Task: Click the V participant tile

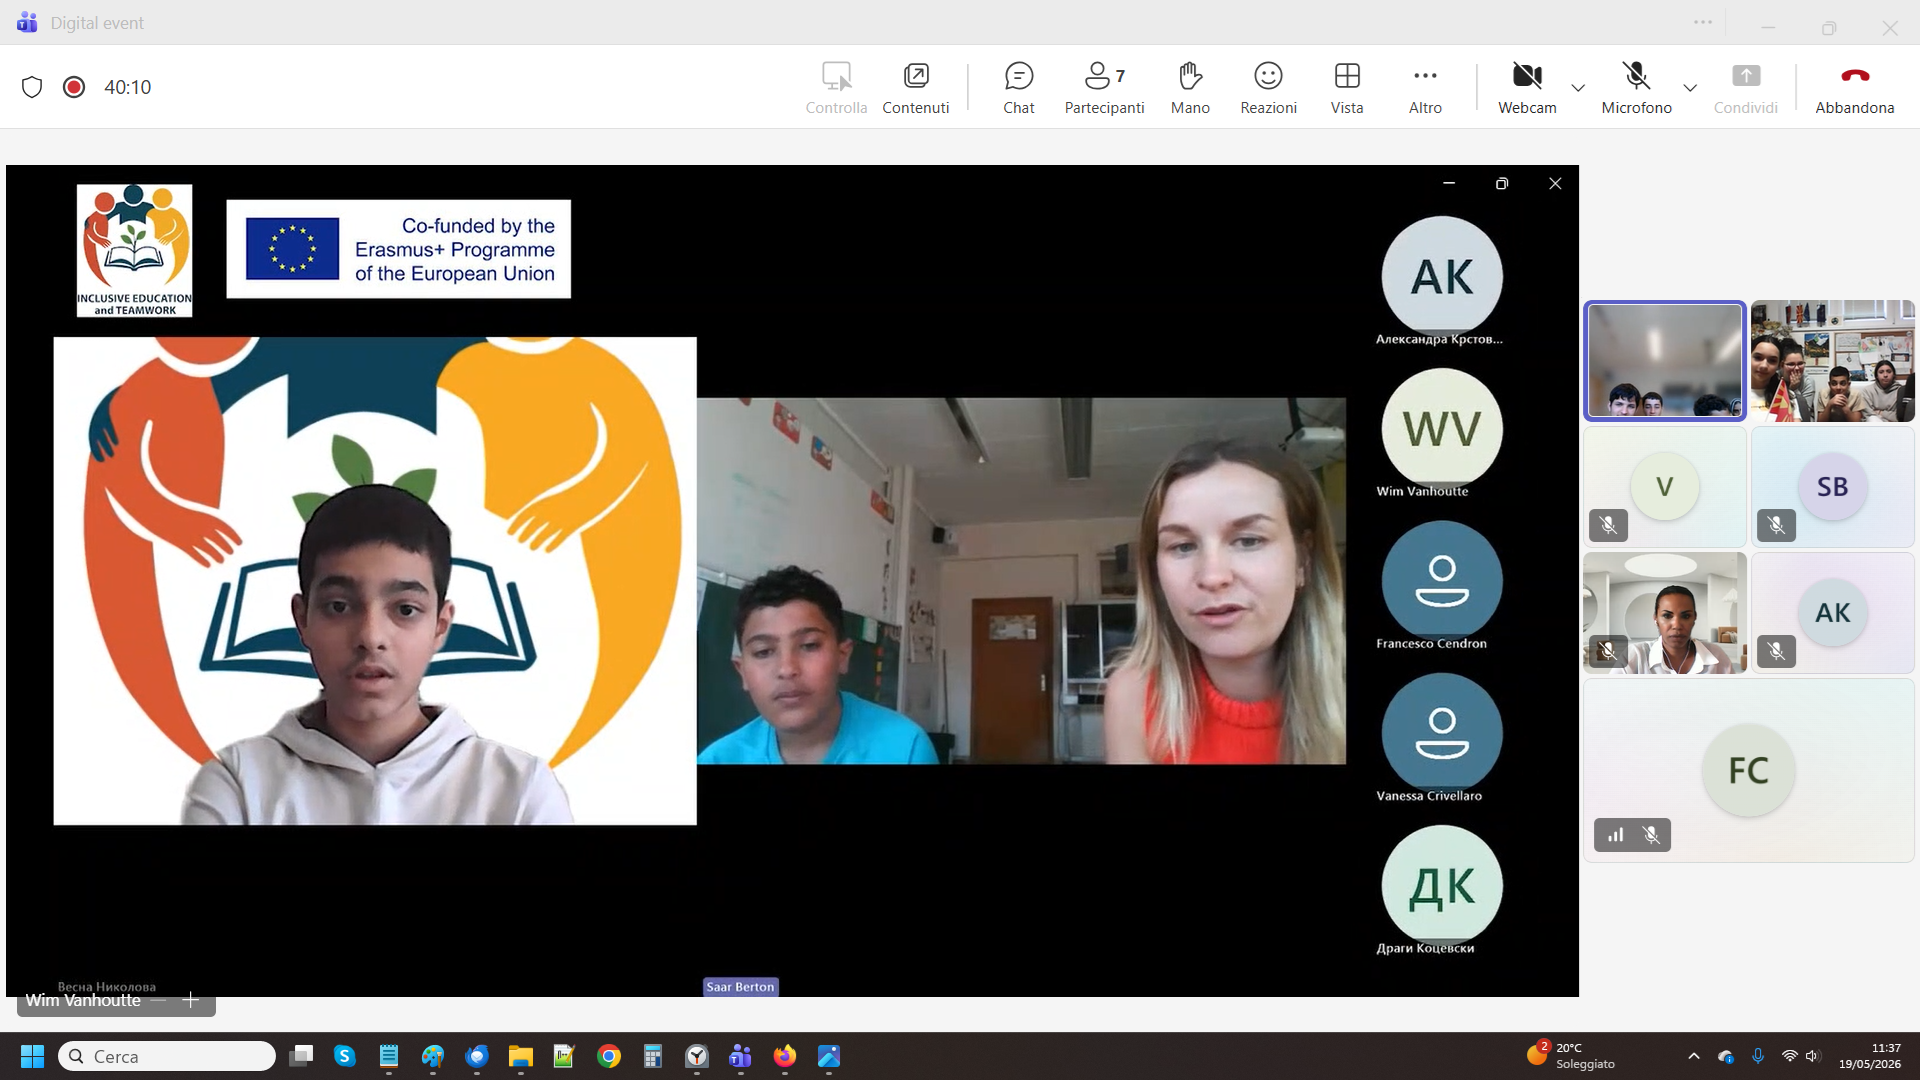Action: [x=1665, y=487]
